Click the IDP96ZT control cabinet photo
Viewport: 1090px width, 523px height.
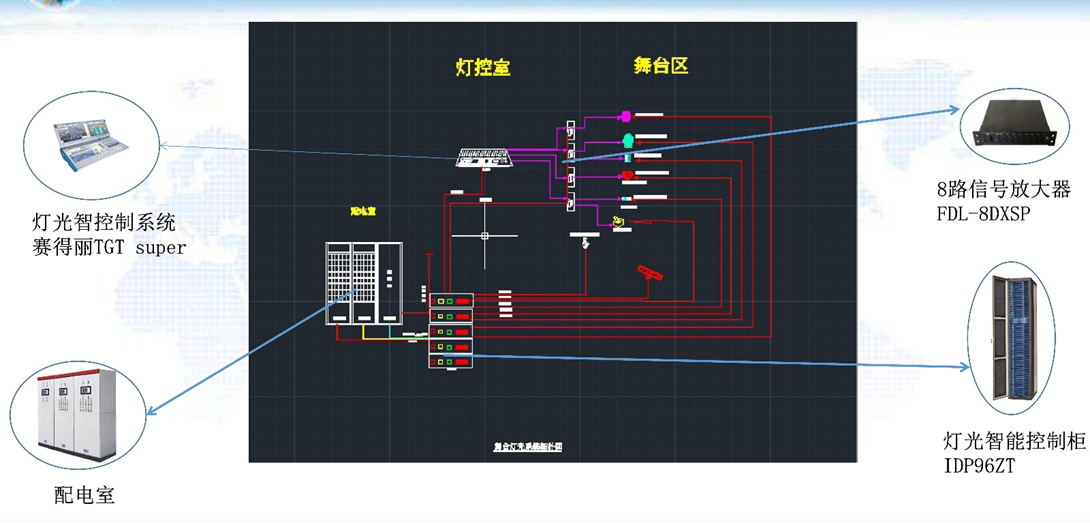(x=1015, y=339)
